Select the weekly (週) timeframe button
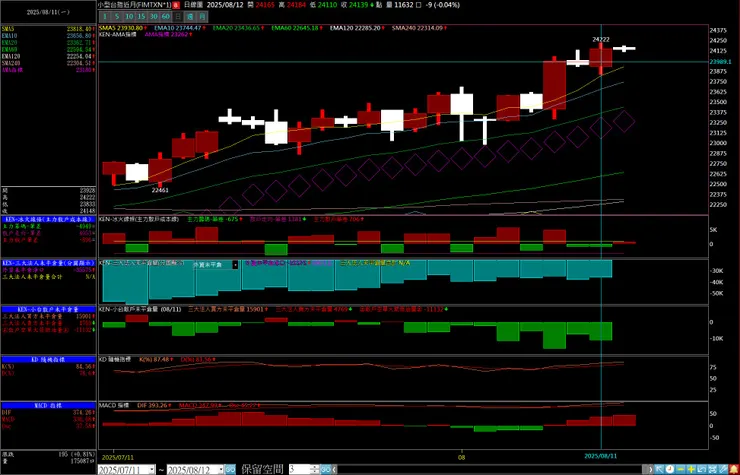Viewport: 740px width, 475px height. point(190,17)
